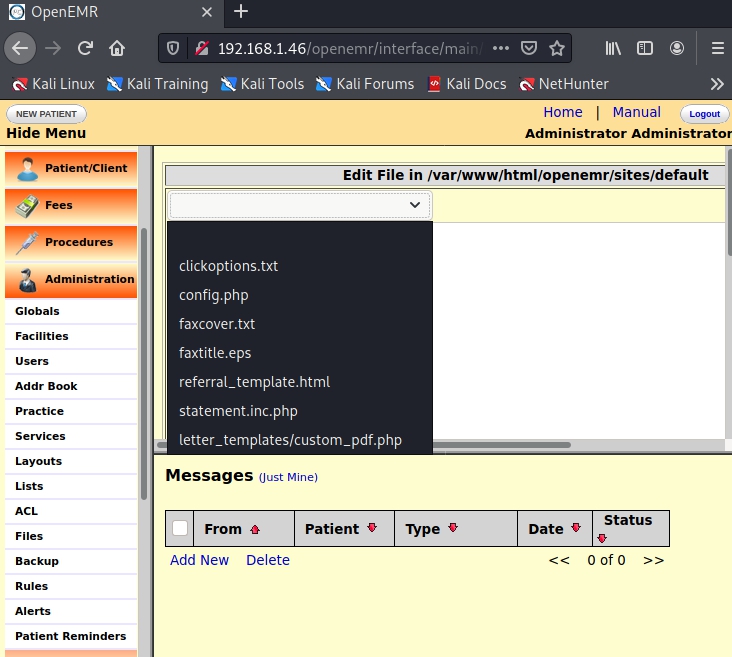732x657 pixels.
Task: Open Backup in the sidebar
Action: point(37,561)
